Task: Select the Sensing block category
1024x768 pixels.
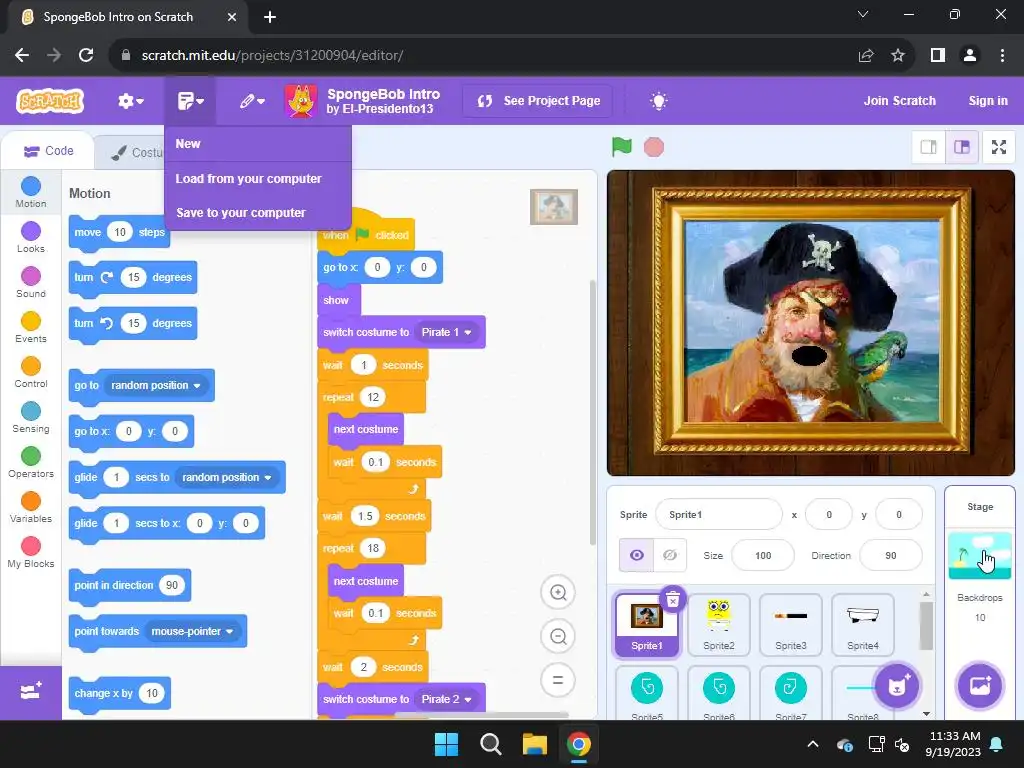Action: click(31, 417)
